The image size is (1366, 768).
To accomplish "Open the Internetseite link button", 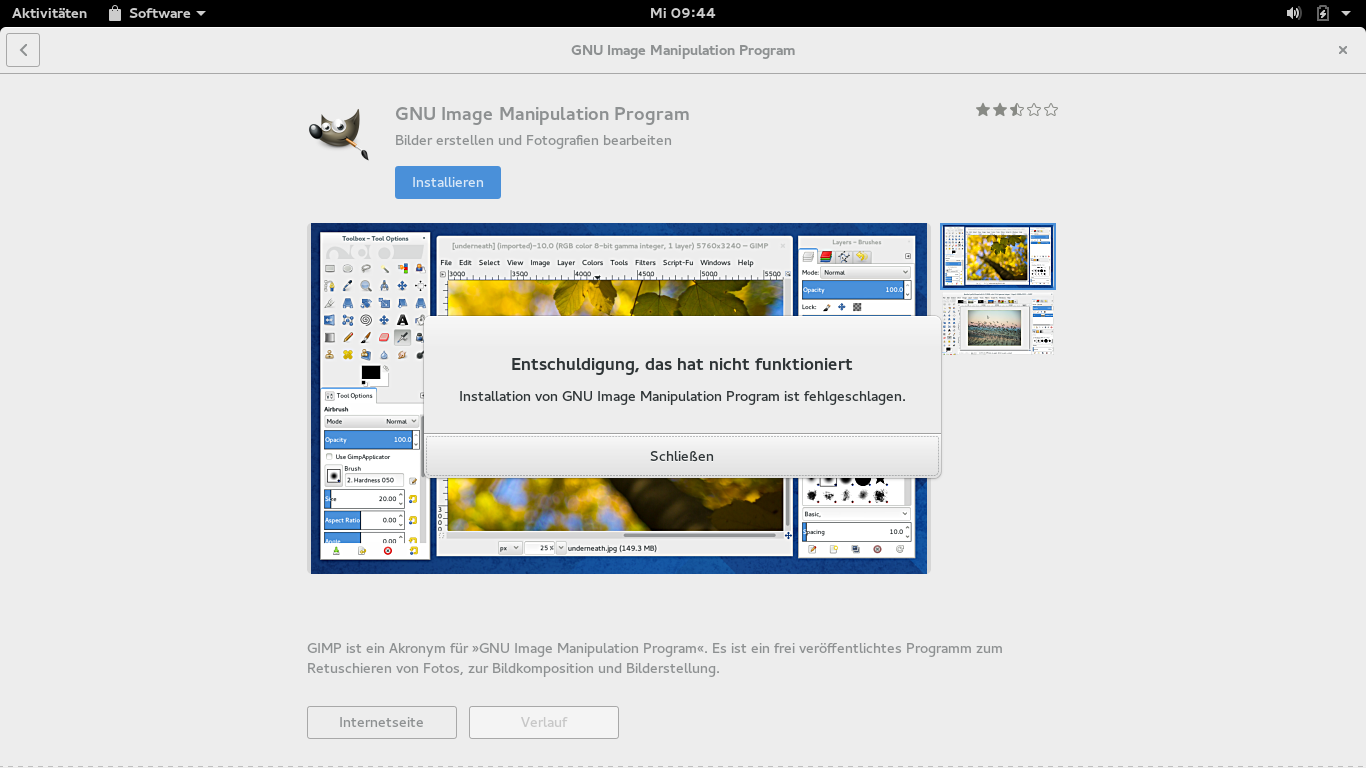I will 382,722.
